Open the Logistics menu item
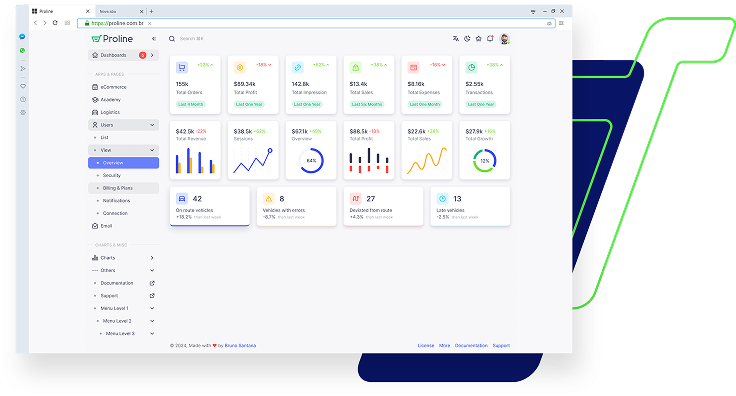 tap(123, 113)
